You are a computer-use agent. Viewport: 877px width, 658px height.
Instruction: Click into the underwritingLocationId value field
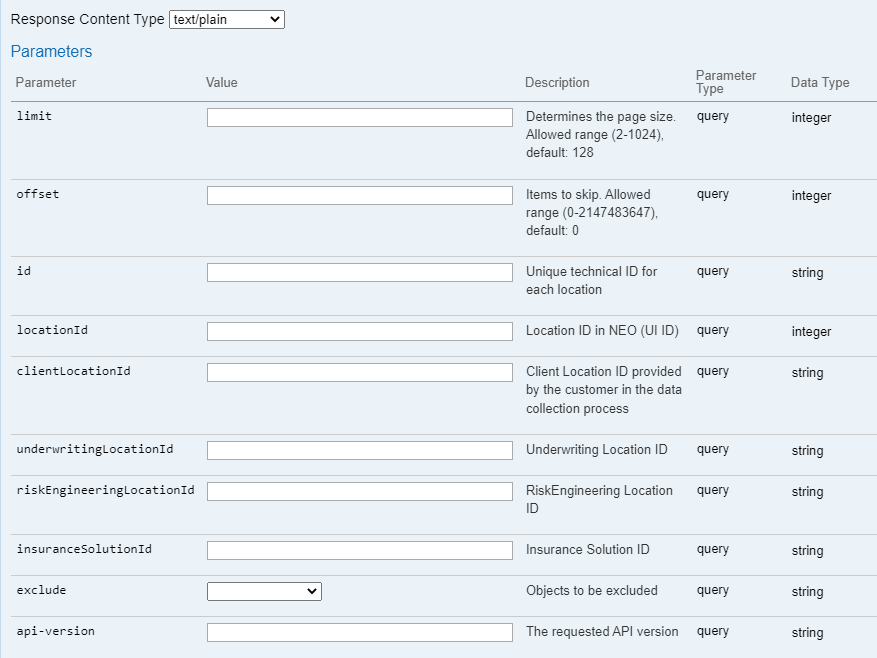[358, 450]
